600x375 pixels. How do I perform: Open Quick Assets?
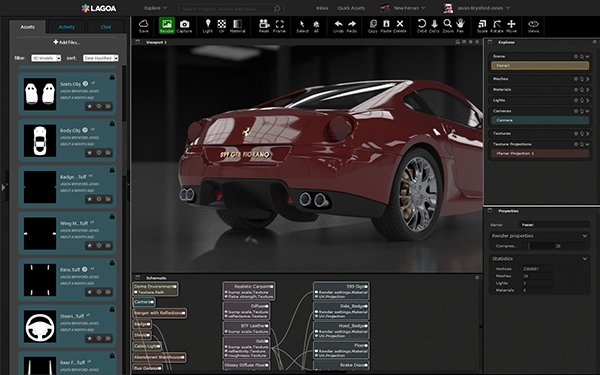coord(351,8)
